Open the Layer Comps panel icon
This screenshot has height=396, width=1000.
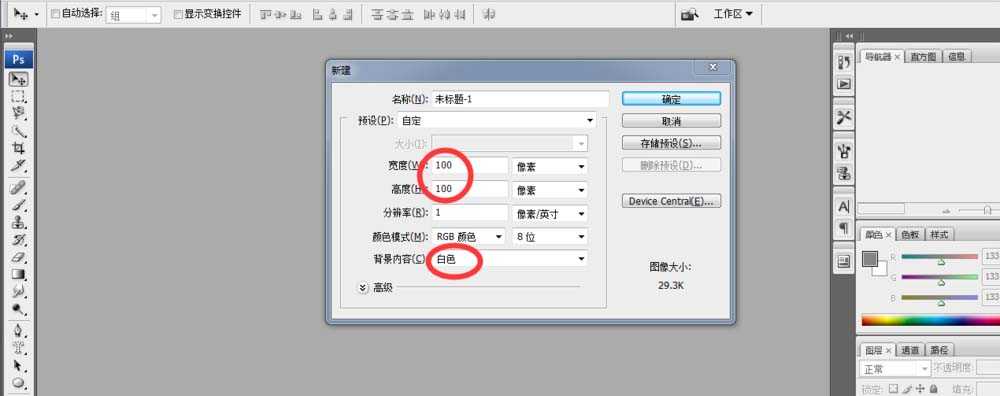point(844,261)
